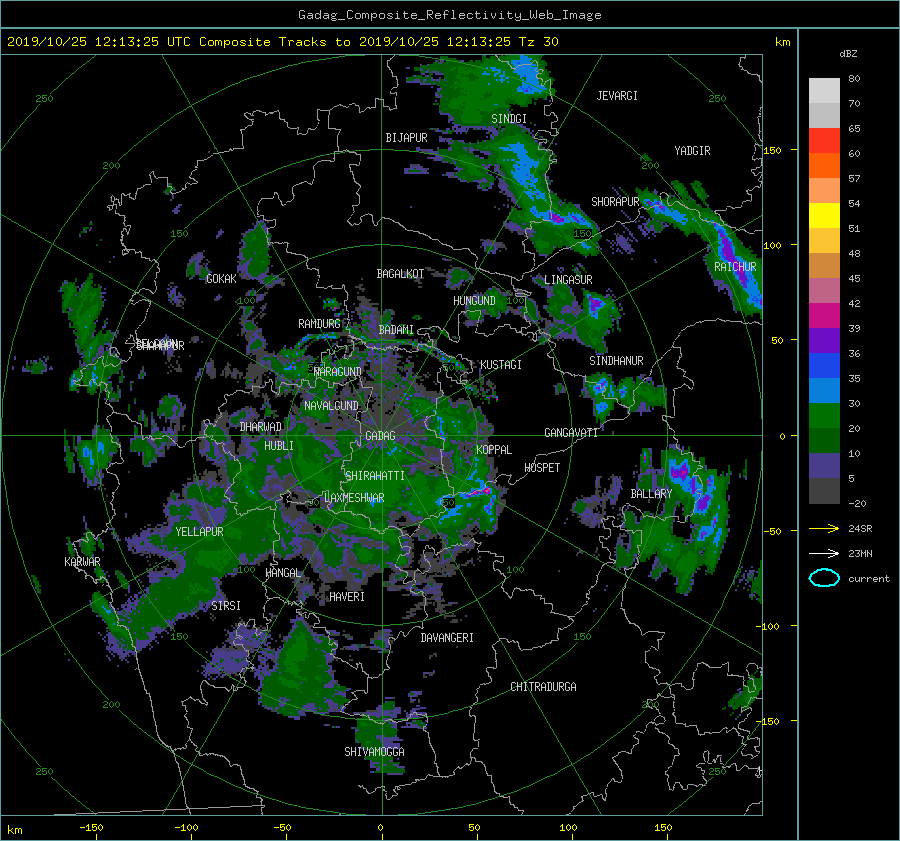Click the CHITRADURGA city label
Image resolution: width=900 pixels, height=841 pixels.
[x=543, y=687]
